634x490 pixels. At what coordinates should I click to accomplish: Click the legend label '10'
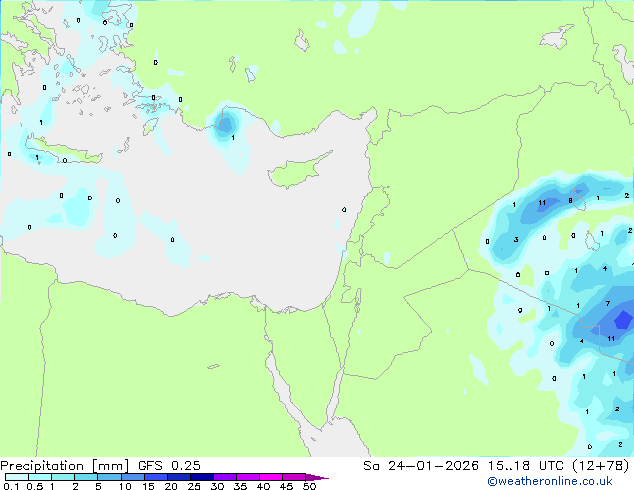[x=125, y=486]
